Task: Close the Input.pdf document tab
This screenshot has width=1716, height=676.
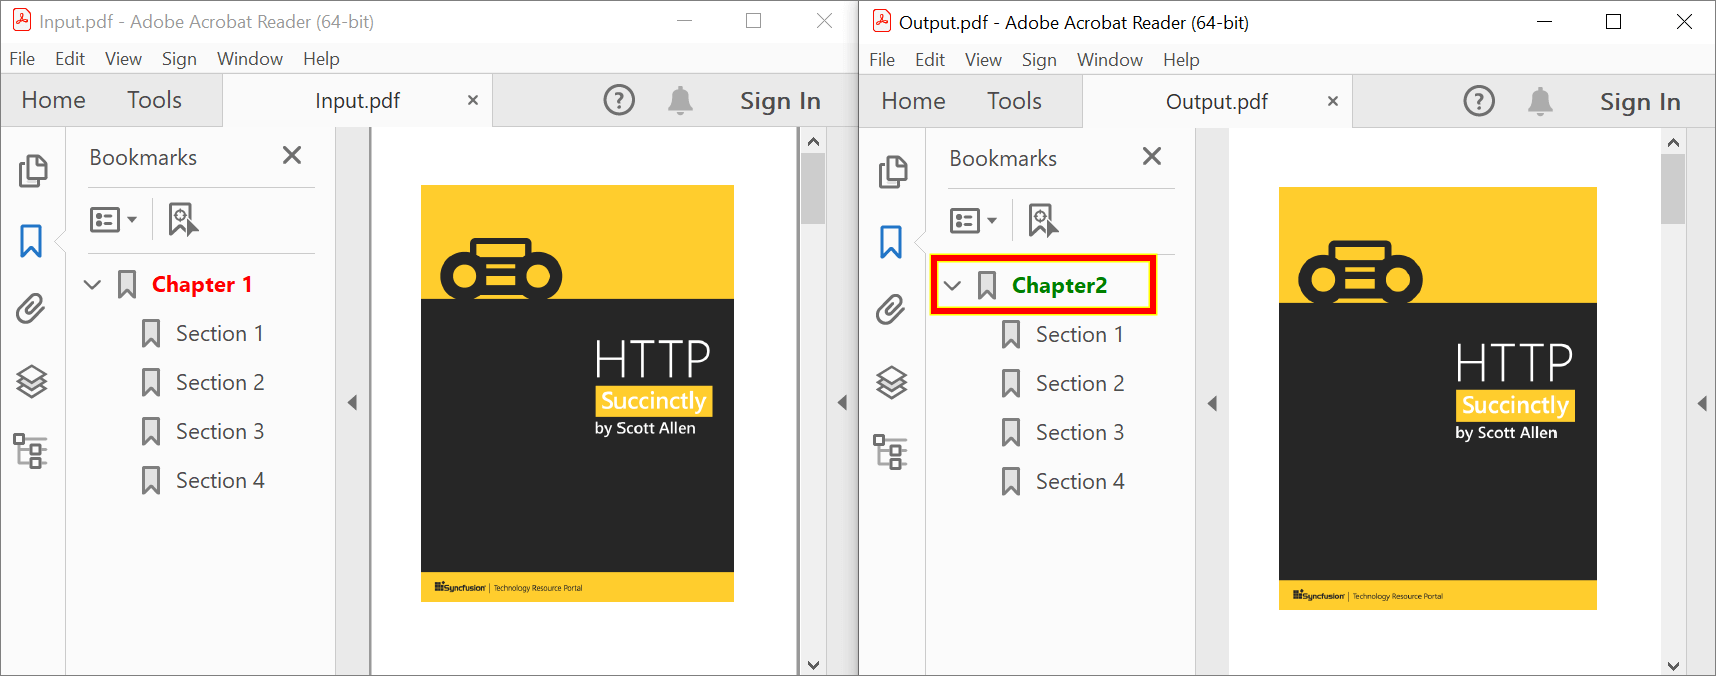Action: pos(473,100)
